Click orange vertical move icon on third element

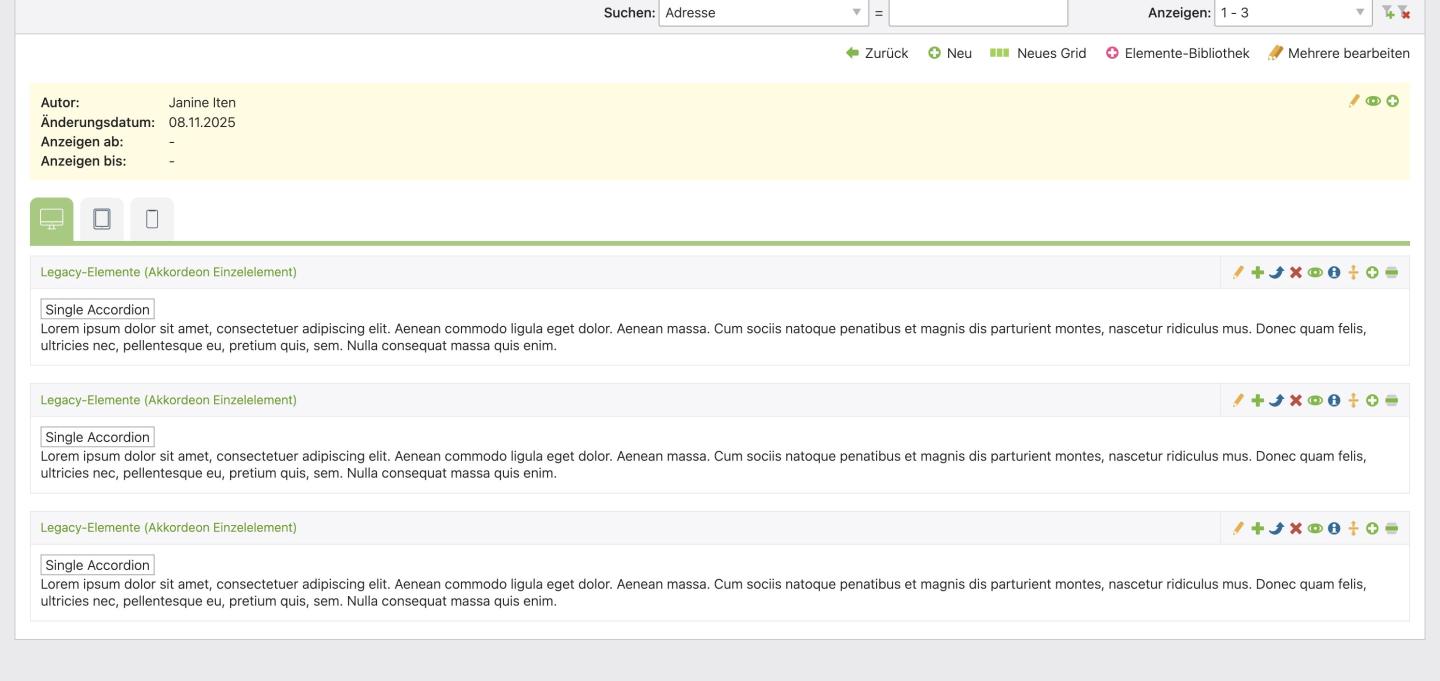pyautogui.click(x=1353, y=528)
